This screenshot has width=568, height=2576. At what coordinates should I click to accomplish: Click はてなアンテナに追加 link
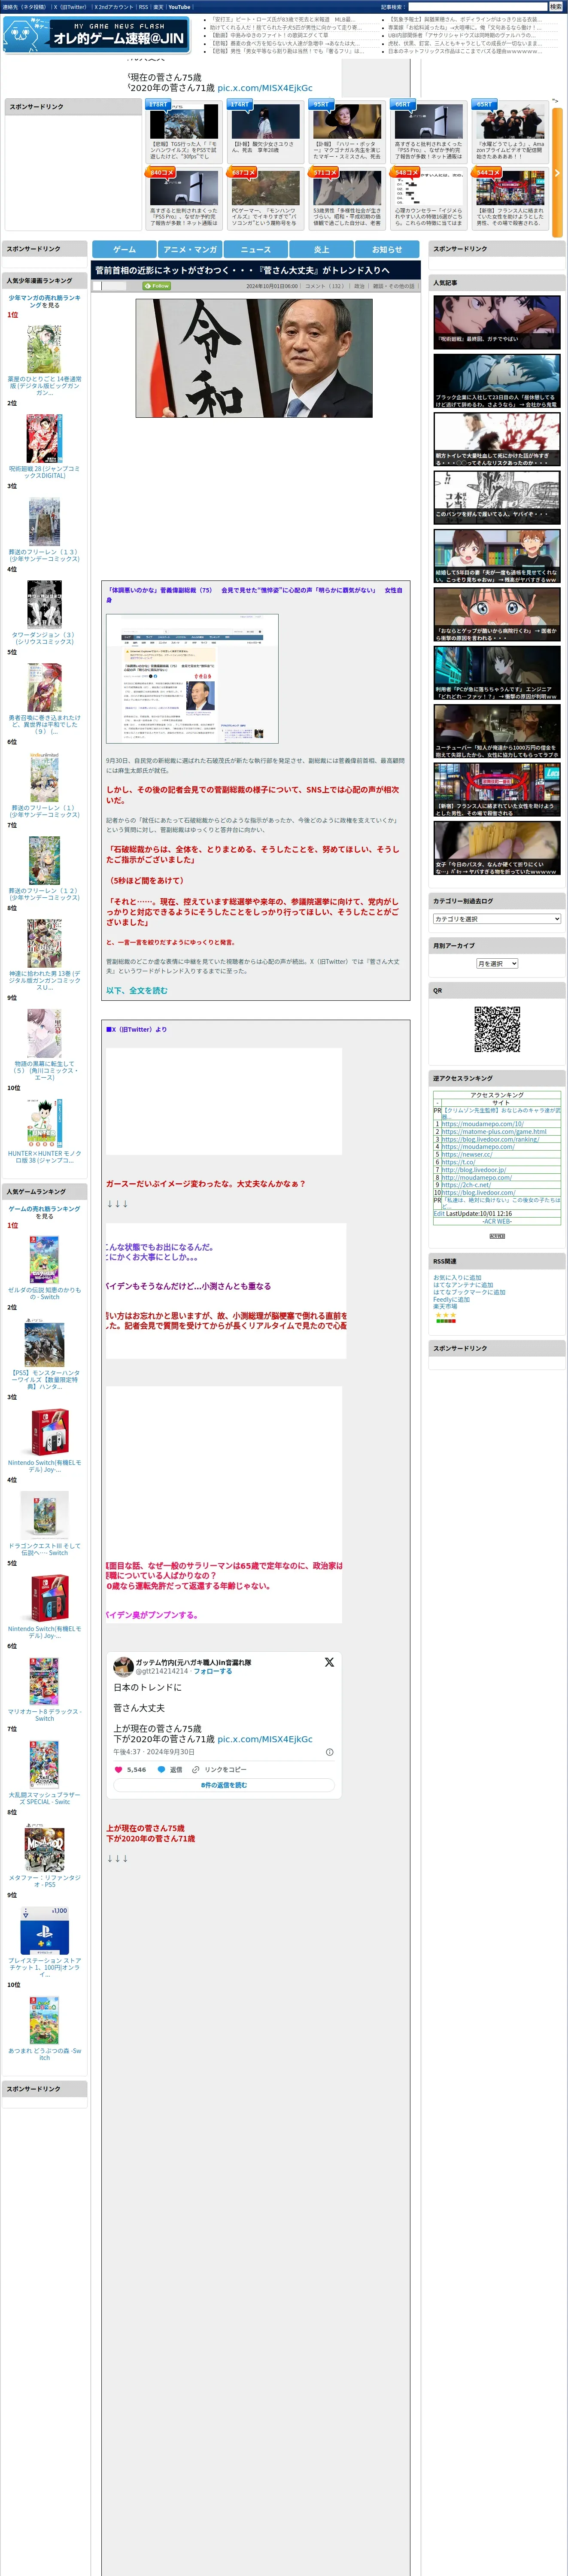pos(463,1284)
